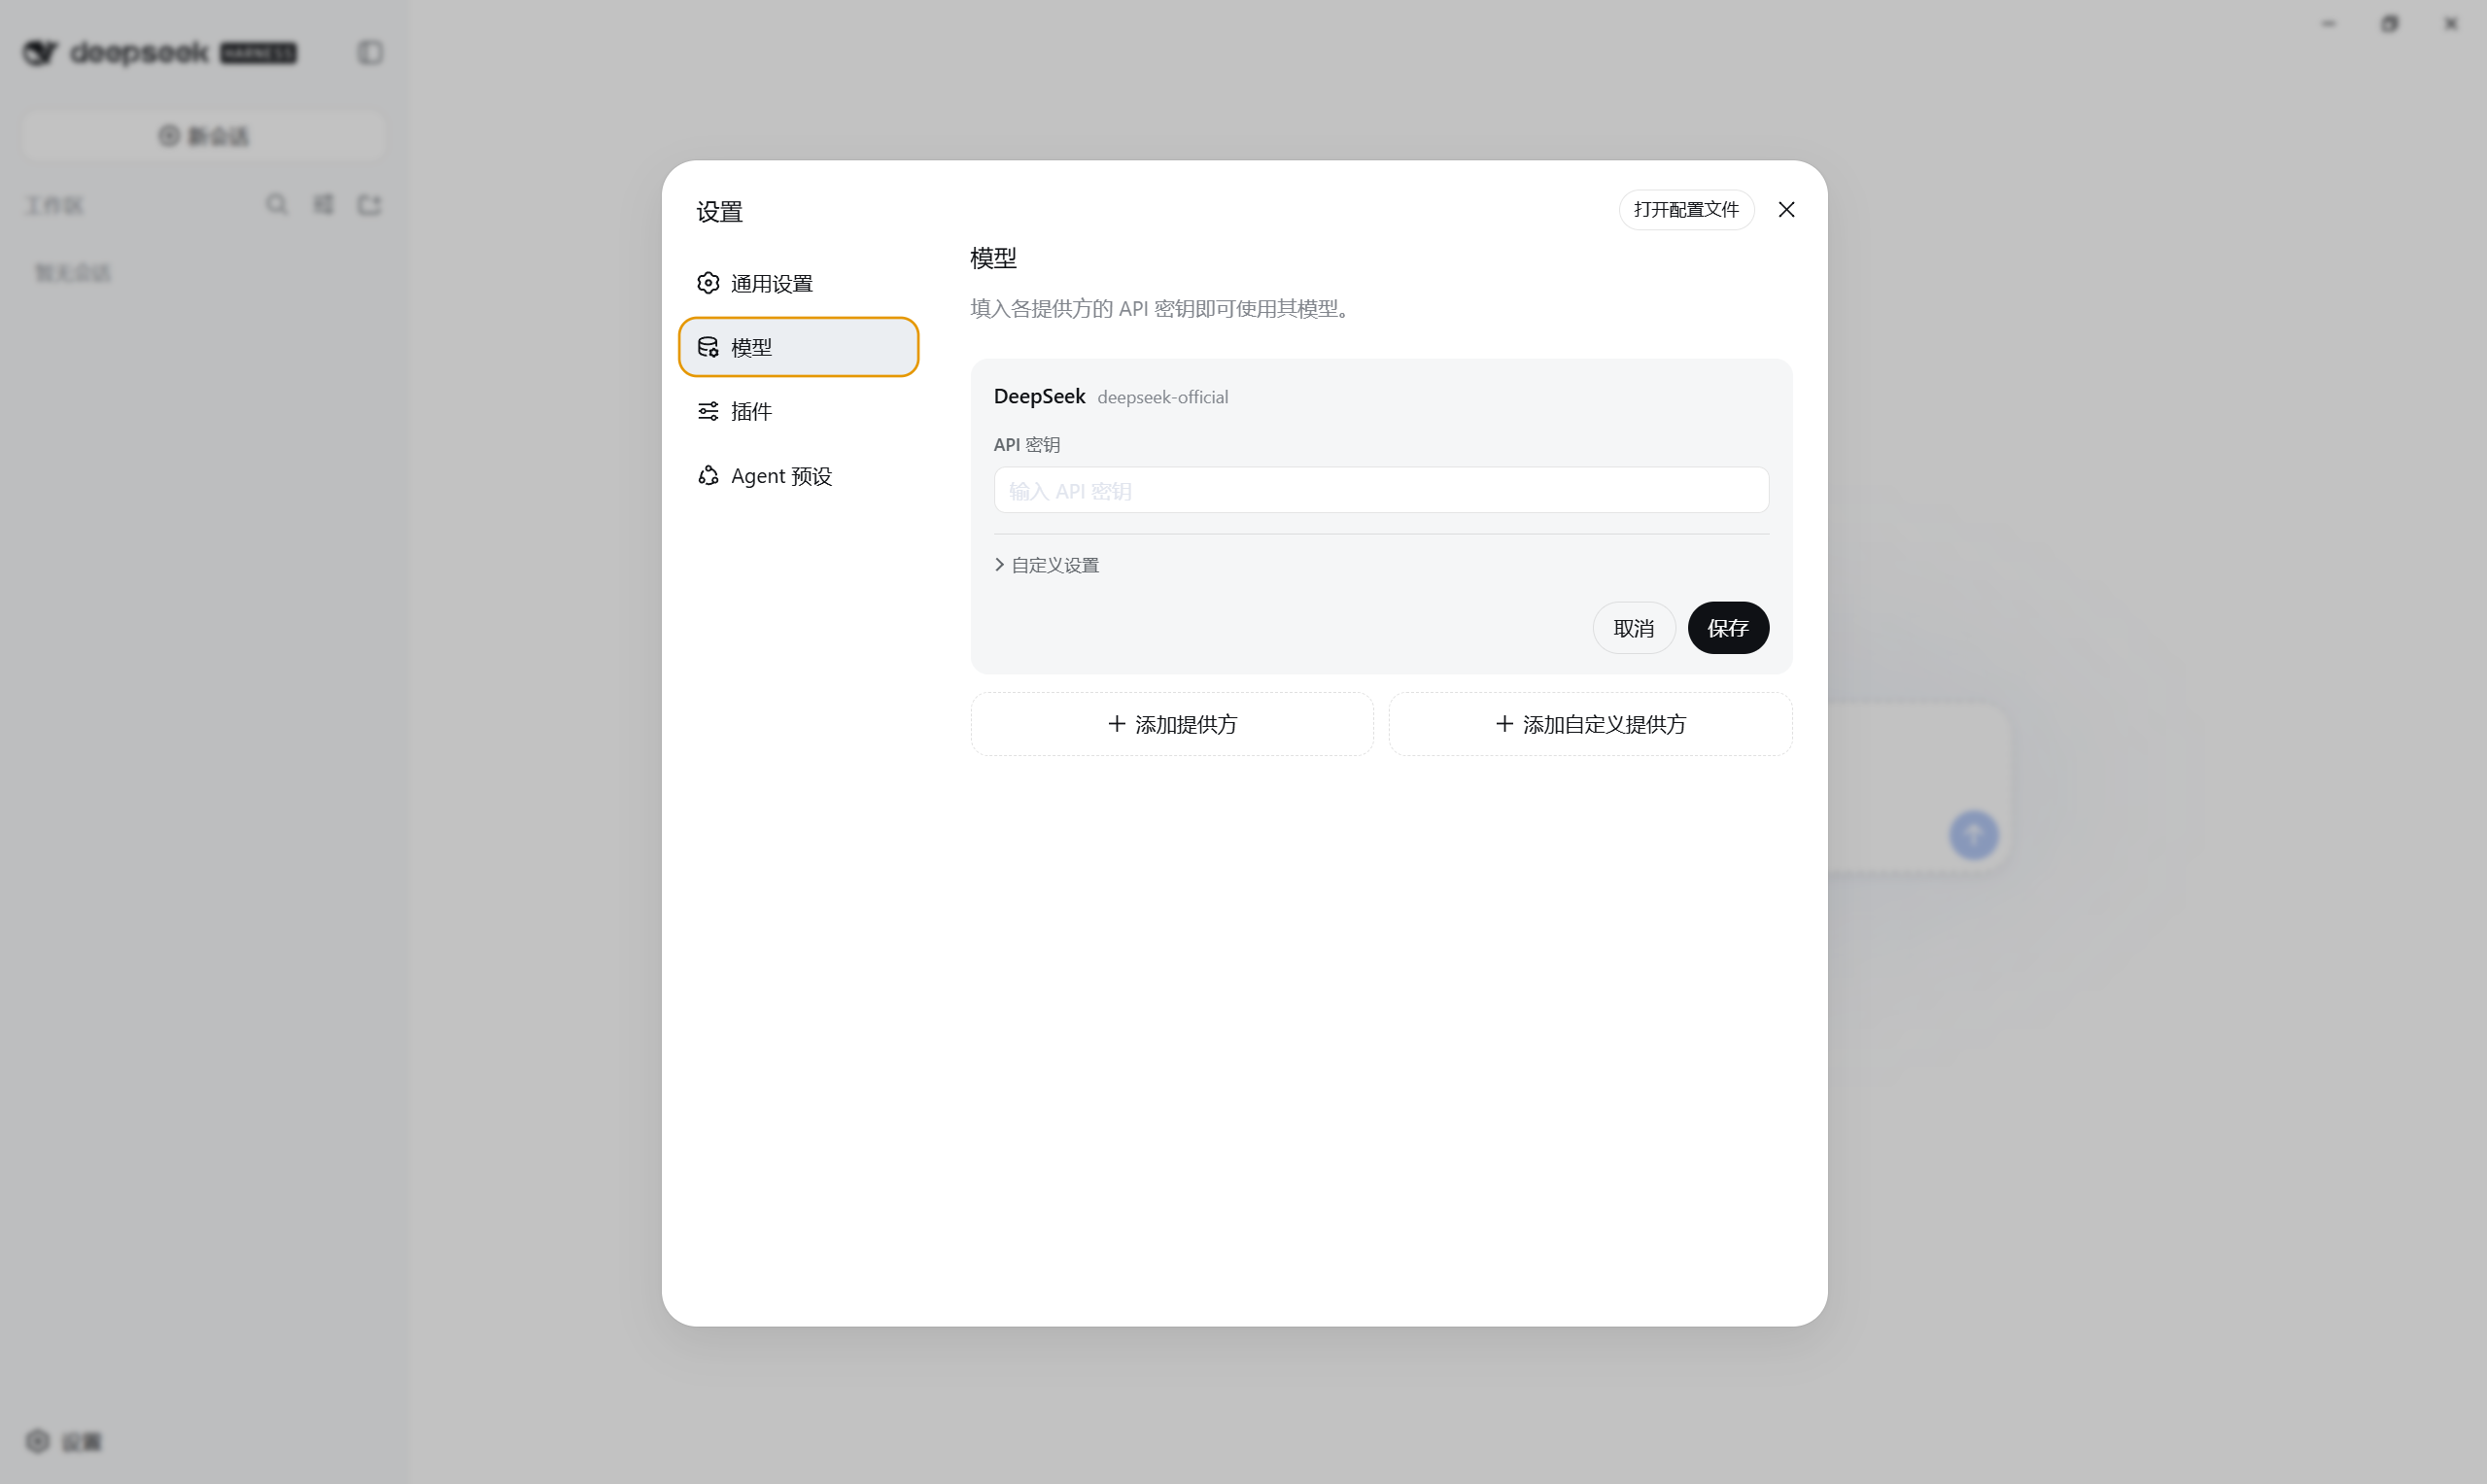This screenshot has width=2487, height=1484.
Task: Click the 模型 heading in content pane
Action: point(993,258)
